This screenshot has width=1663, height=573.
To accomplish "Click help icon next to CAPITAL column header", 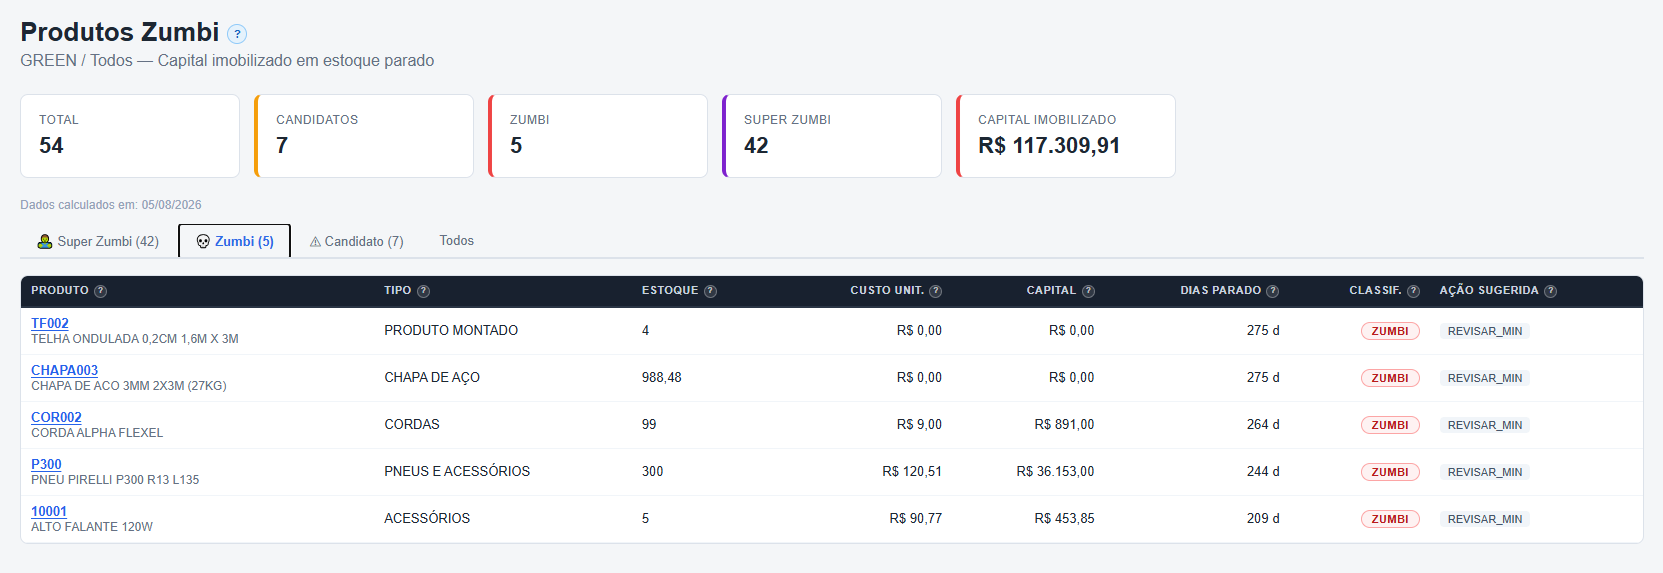I will (x=1088, y=291).
